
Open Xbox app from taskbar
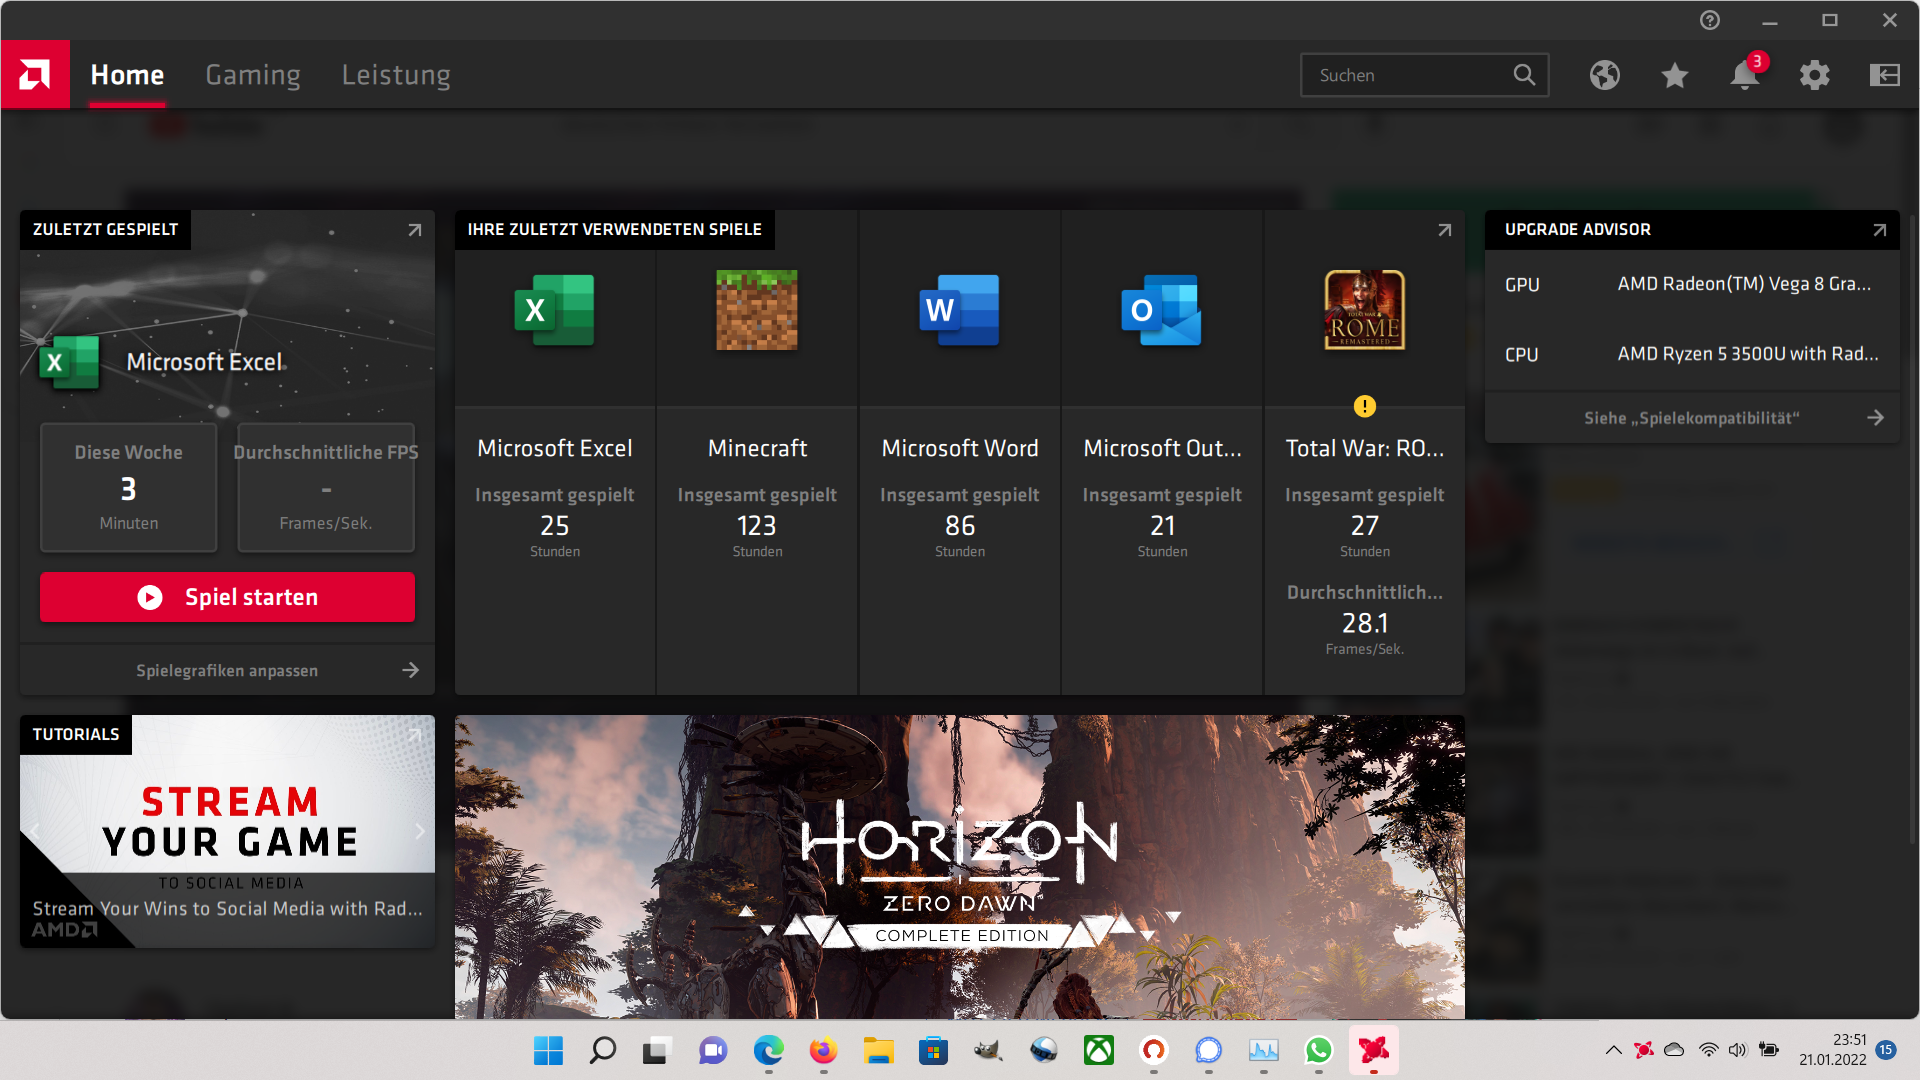click(1099, 1050)
